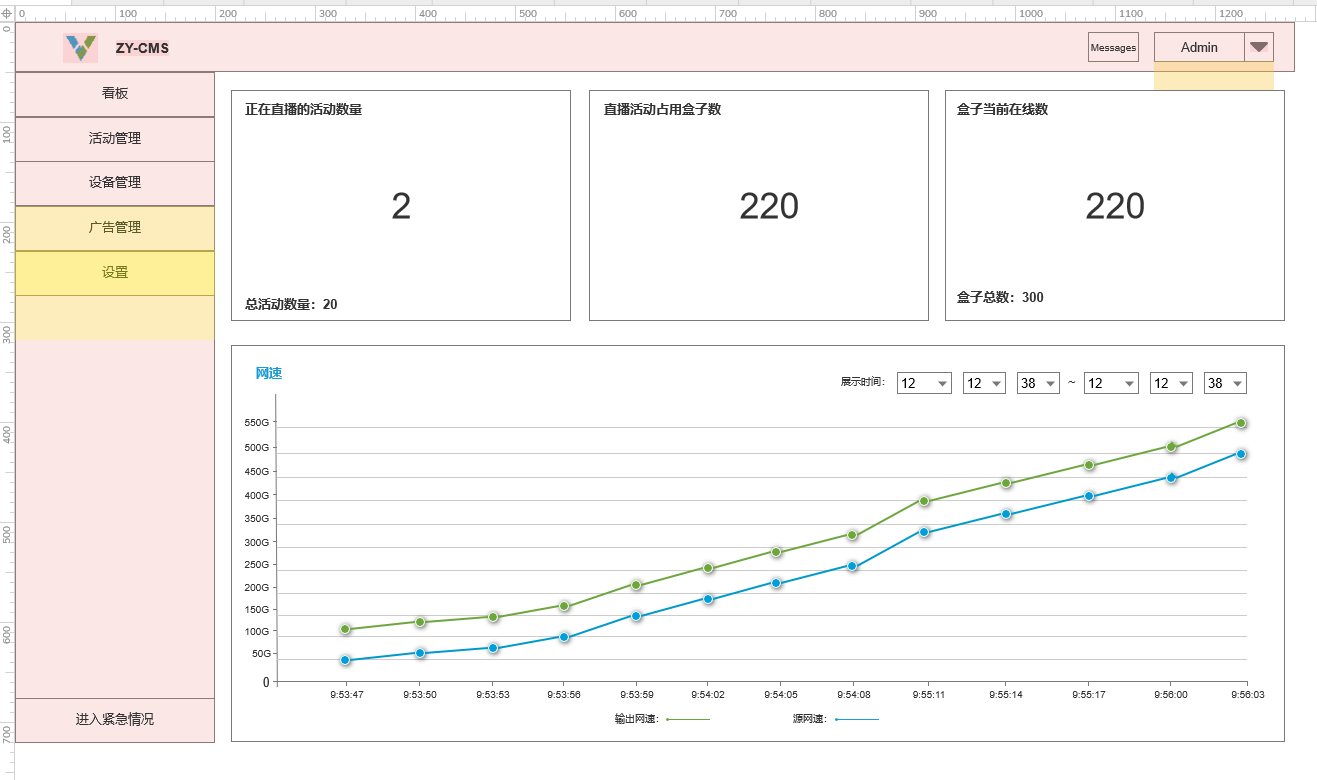Open the 看板 sidebar item
Viewport: 1317px width, 780px height.
[115, 94]
